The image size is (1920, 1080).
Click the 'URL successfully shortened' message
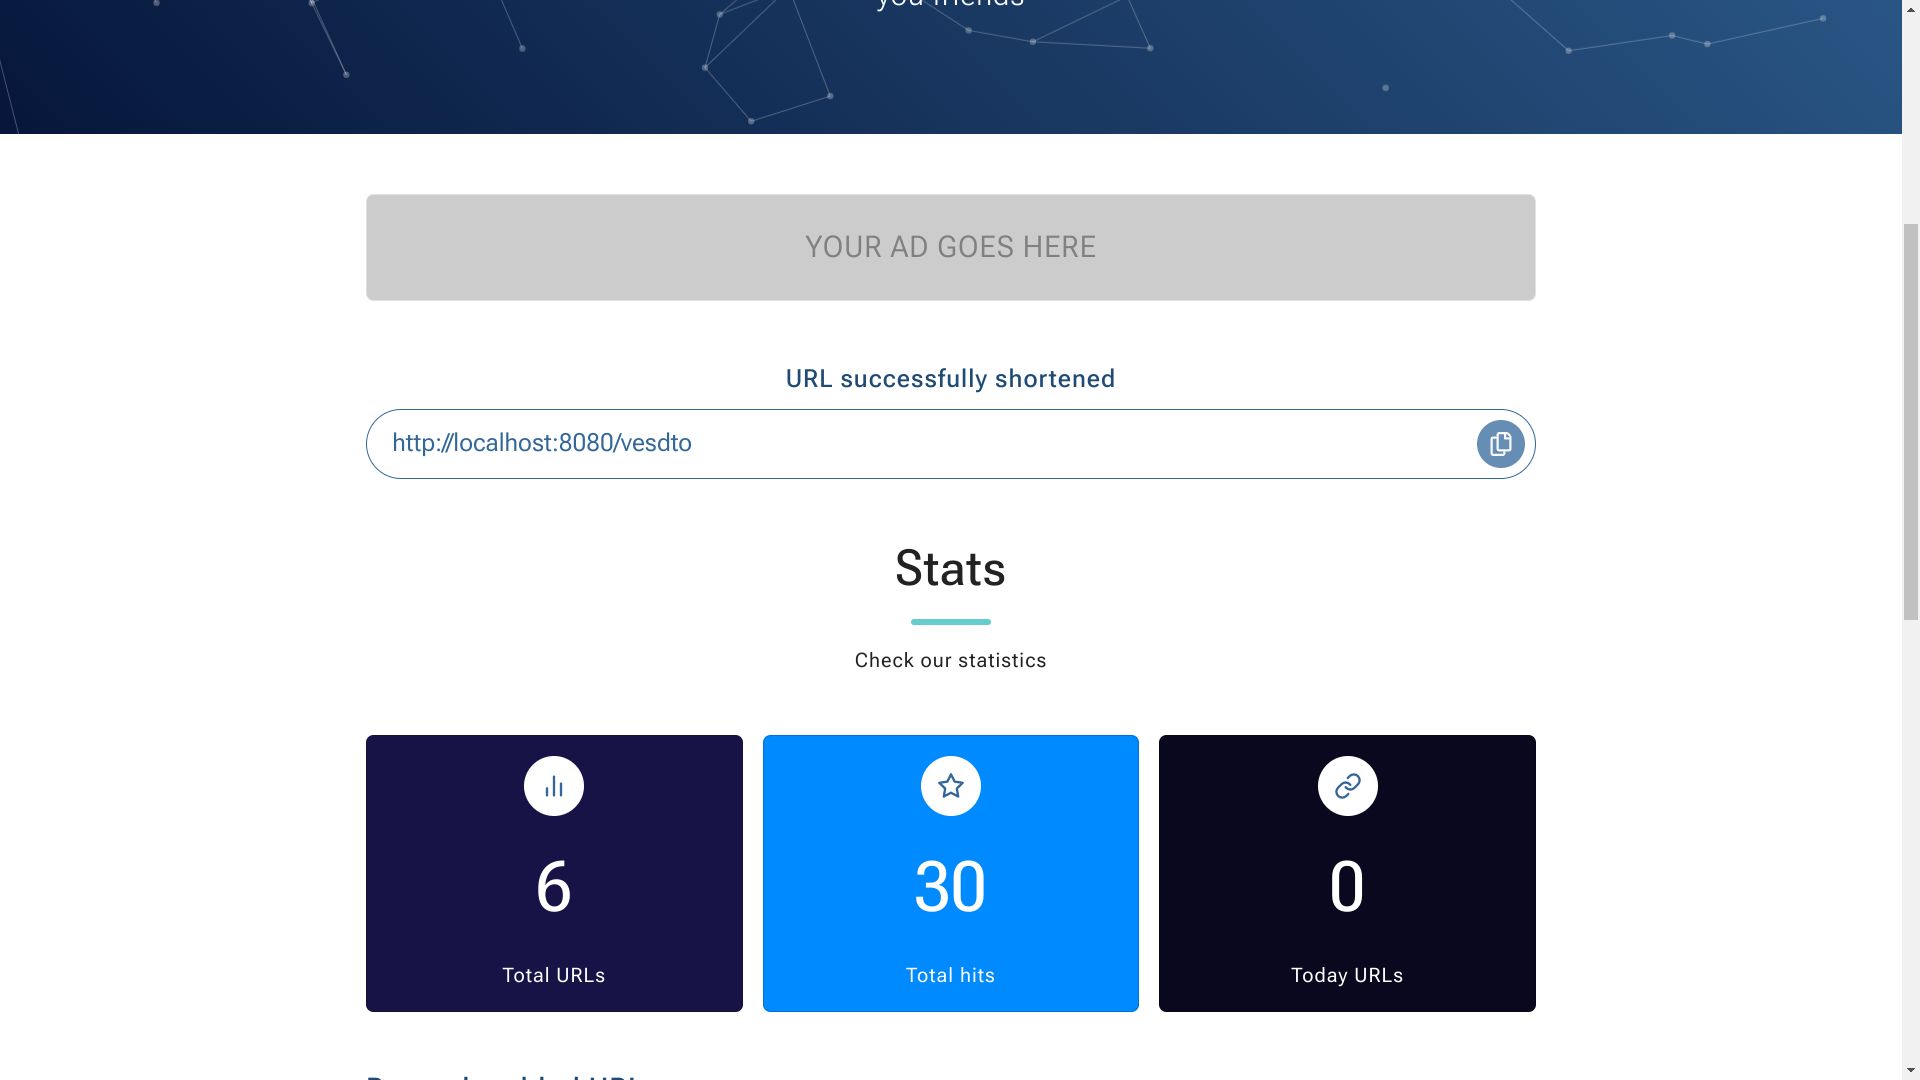point(950,379)
